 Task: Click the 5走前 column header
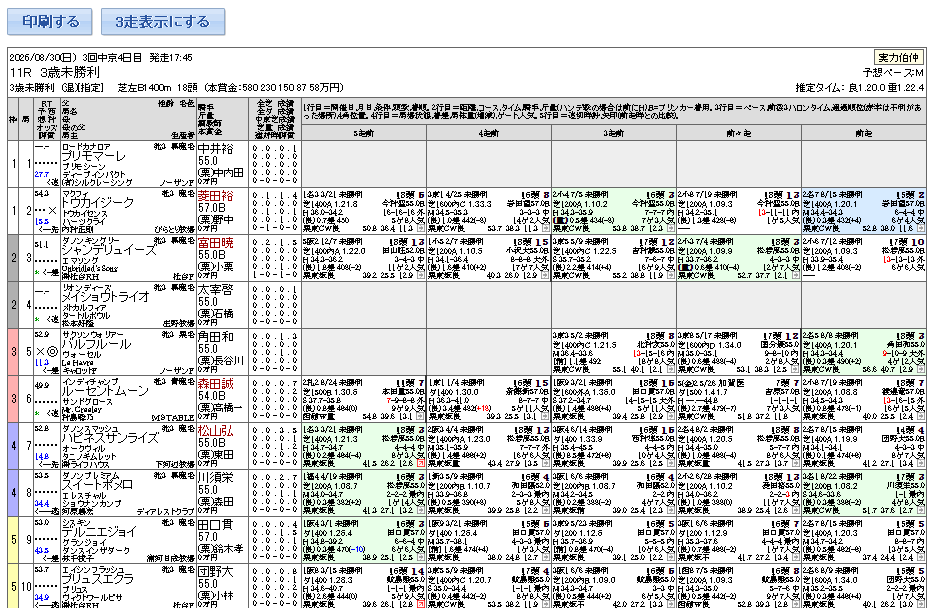(364, 133)
